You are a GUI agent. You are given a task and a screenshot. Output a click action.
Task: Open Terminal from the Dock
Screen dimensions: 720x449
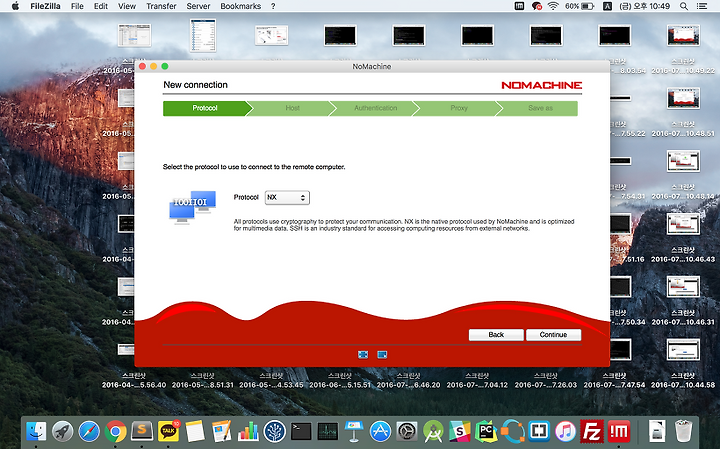301,432
